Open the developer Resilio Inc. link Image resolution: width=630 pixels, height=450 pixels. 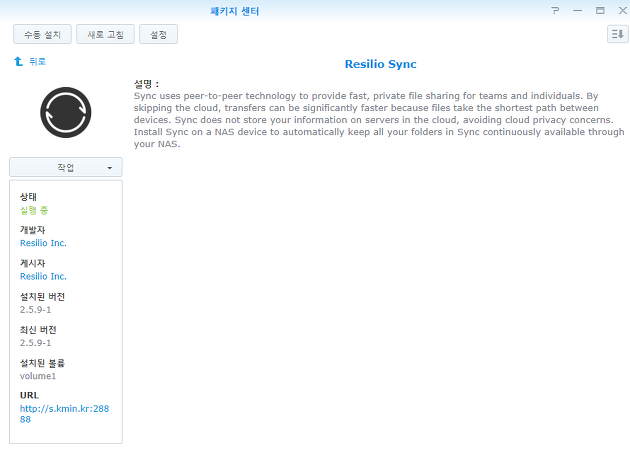pyautogui.click(x=43, y=243)
